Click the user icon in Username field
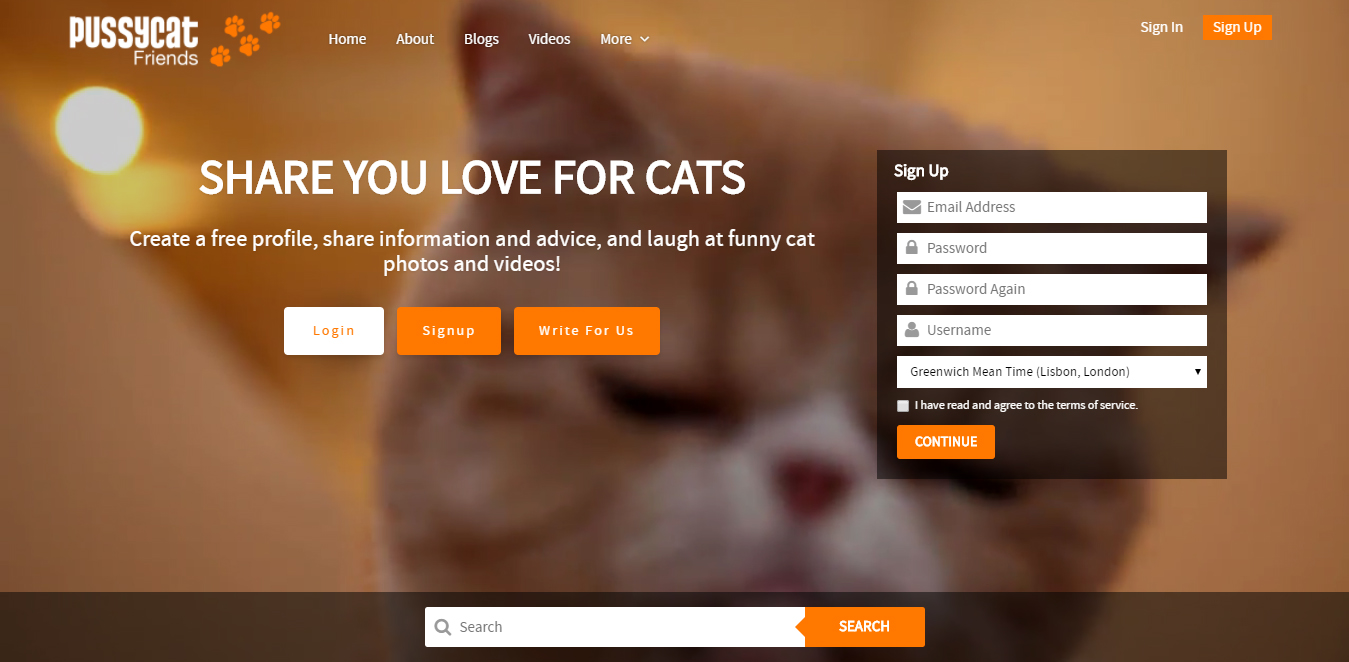 [x=912, y=329]
